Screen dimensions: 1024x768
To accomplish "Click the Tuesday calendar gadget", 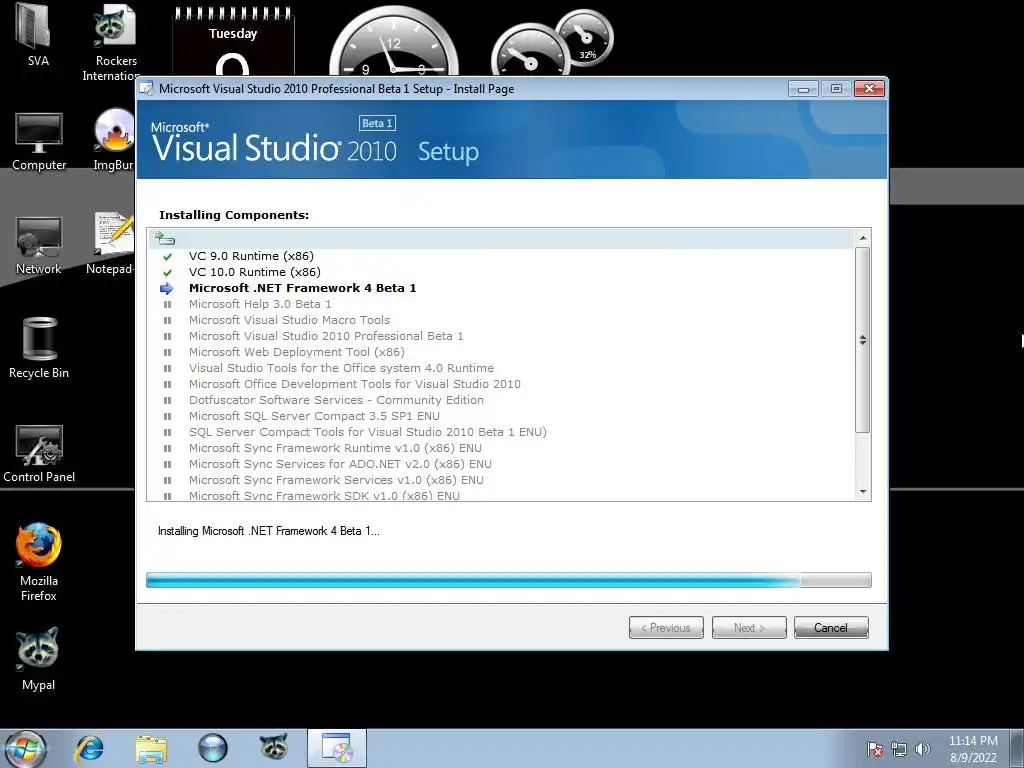I will click(x=233, y=40).
